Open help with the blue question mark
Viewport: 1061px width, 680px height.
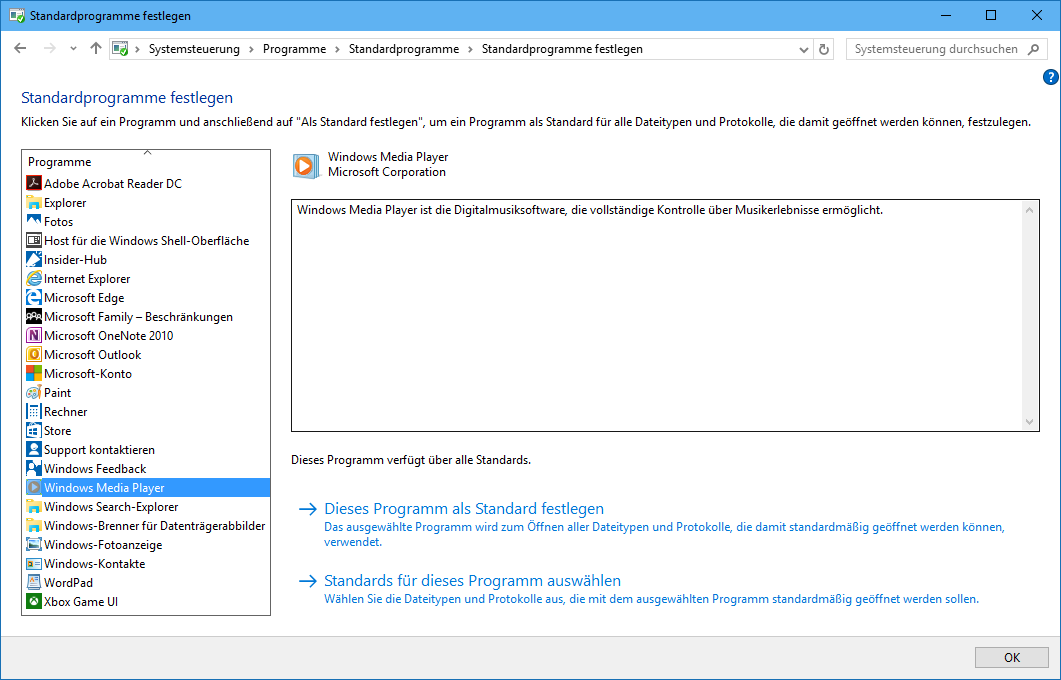[x=1051, y=77]
